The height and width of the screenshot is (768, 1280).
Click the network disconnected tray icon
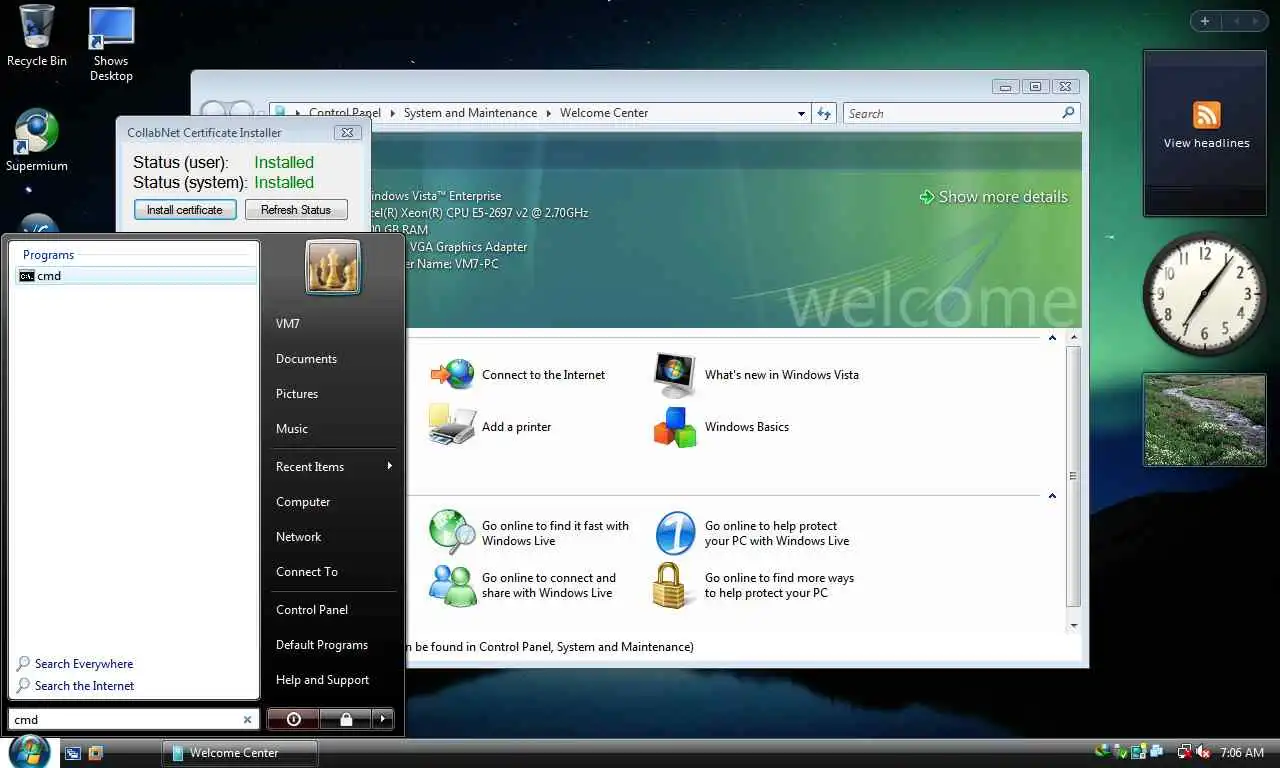[x=1185, y=752]
